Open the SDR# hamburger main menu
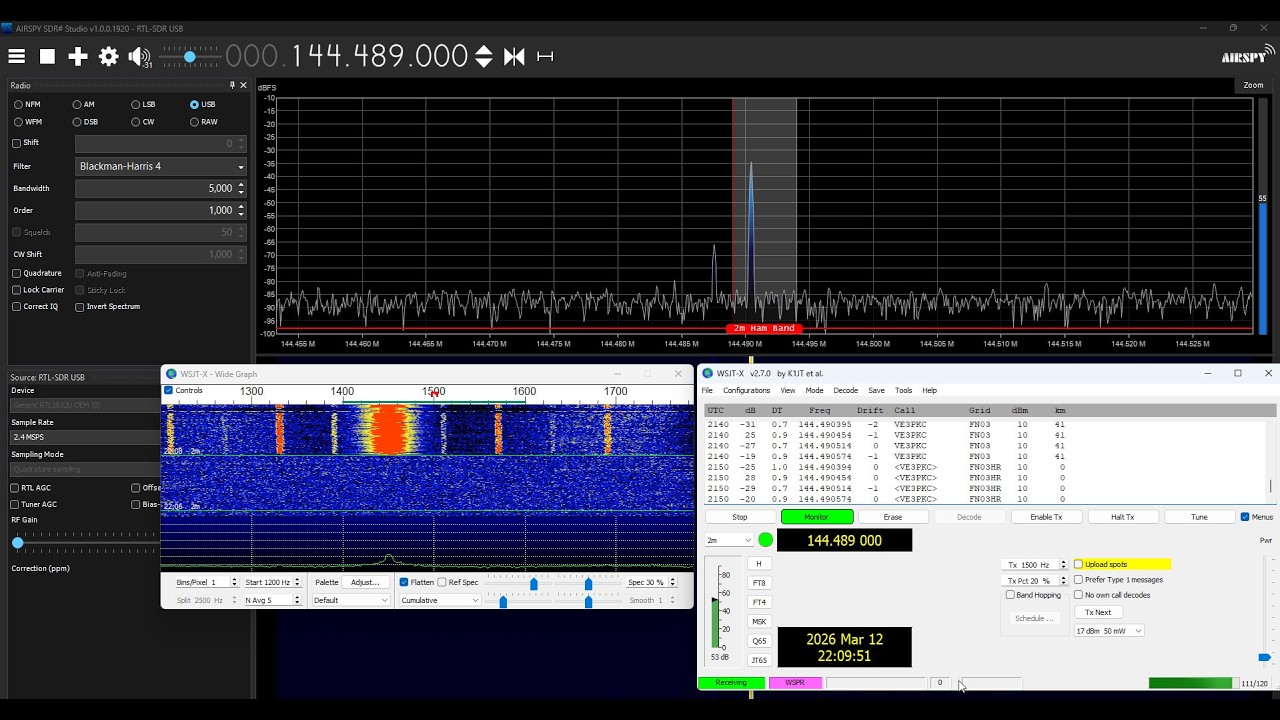 point(17,57)
